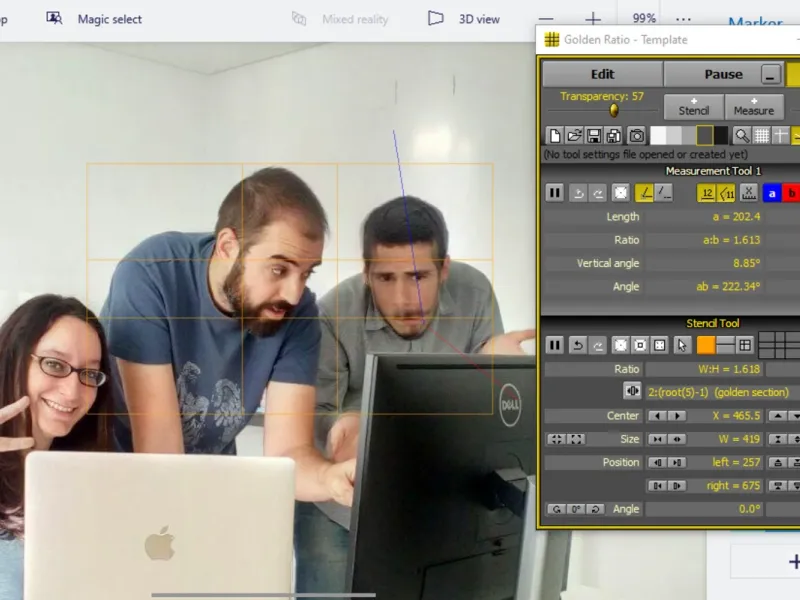Image resolution: width=800 pixels, height=600 pixels.
Task: Move stencil center up
Action: [778, 416]
